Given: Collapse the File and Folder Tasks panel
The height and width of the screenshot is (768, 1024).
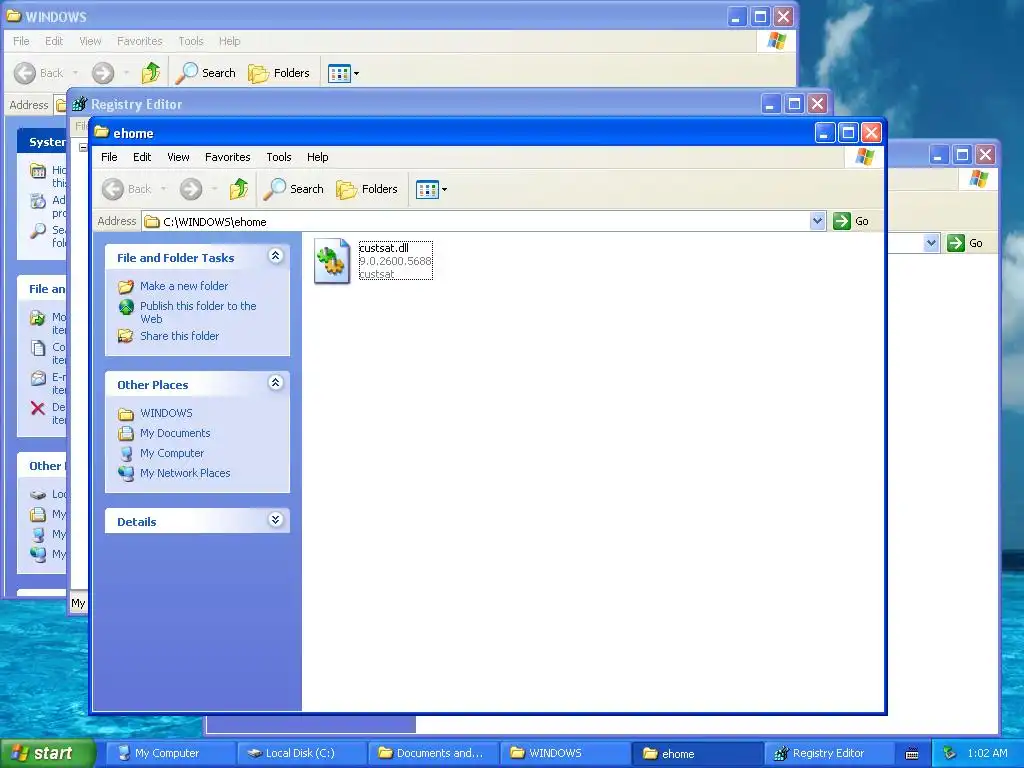Looking at the screenshot, I should (x=276, y=256).
